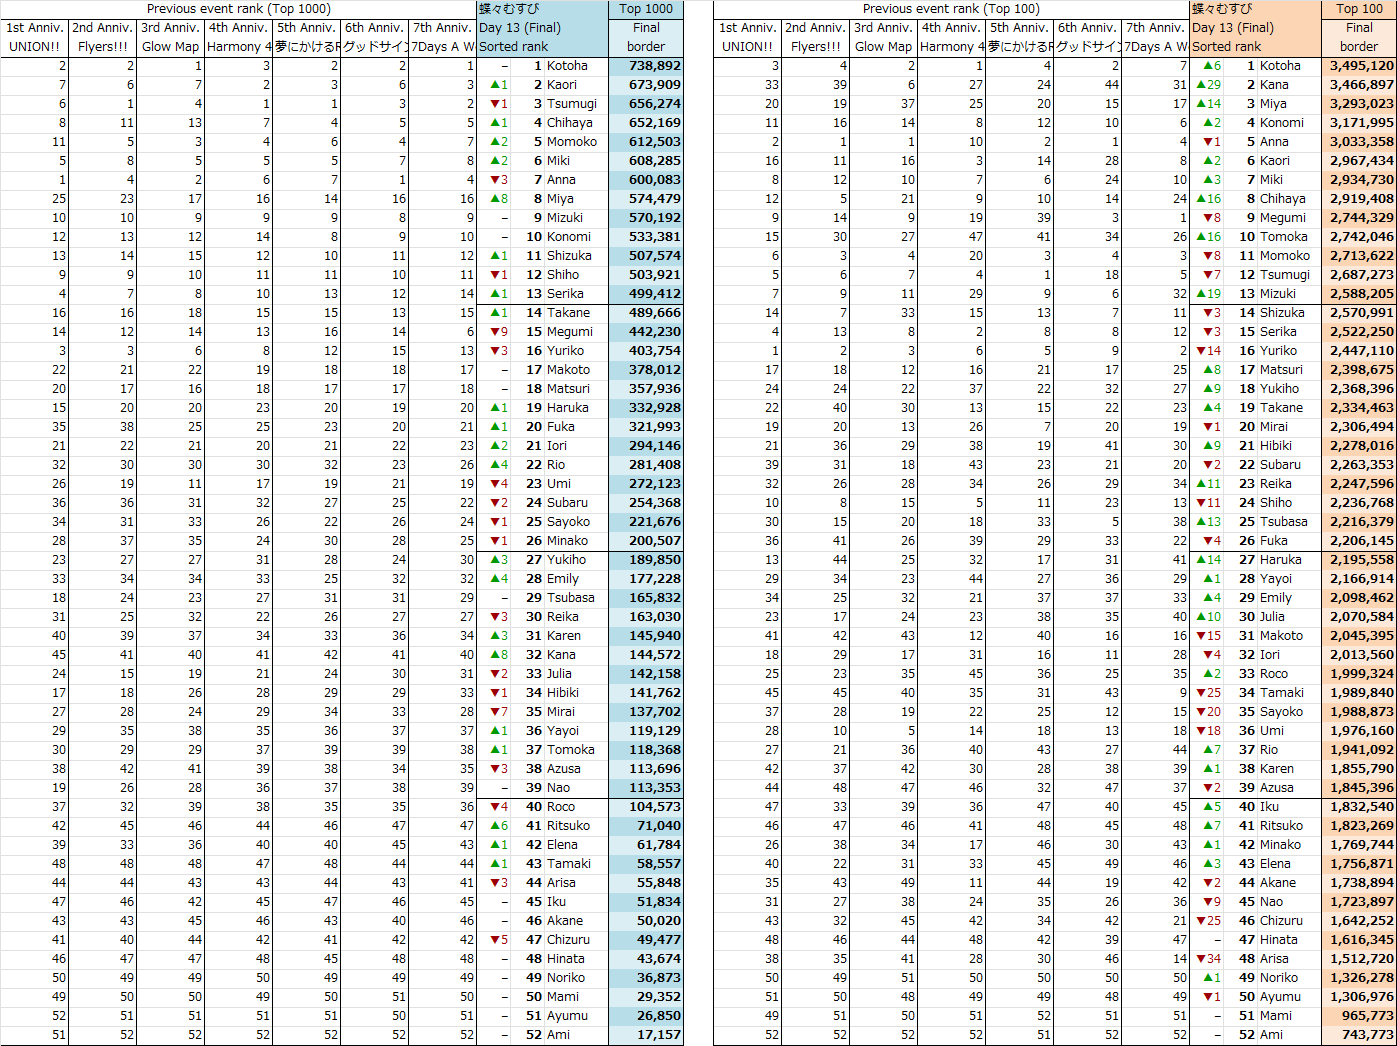Select Yuriko's border value 2,447,110
Viewport: 1397px width, 1046px height.
pos(1359,351)
